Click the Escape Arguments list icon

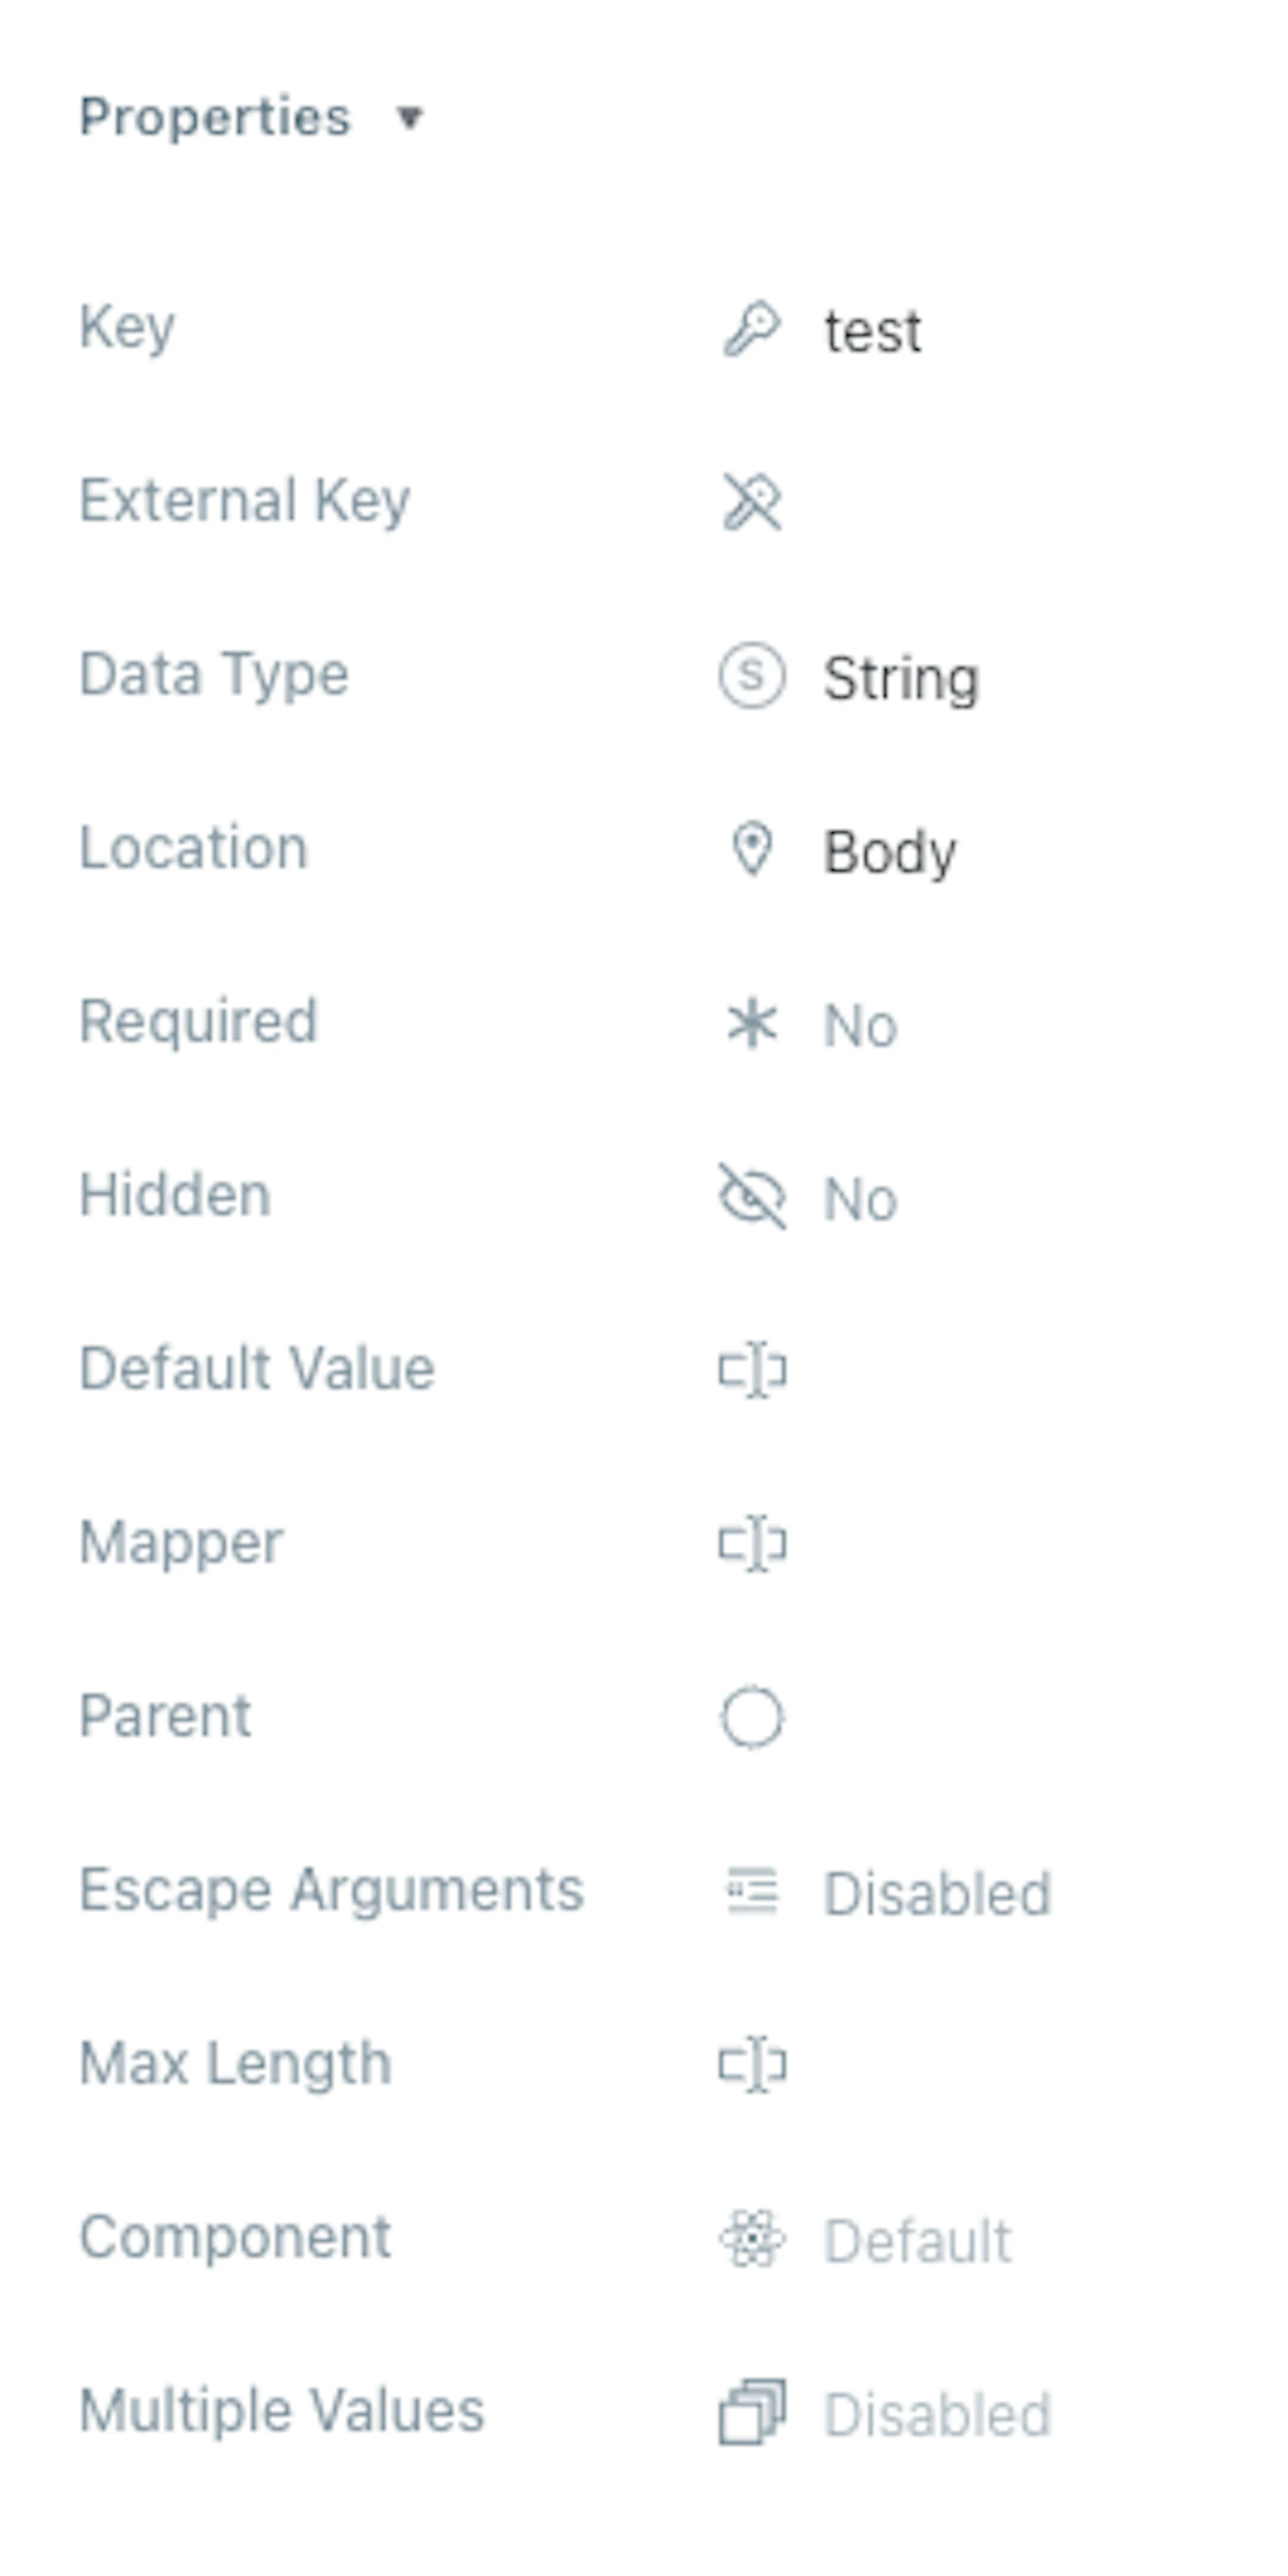pyautogui.click(x=751, y=1891)
